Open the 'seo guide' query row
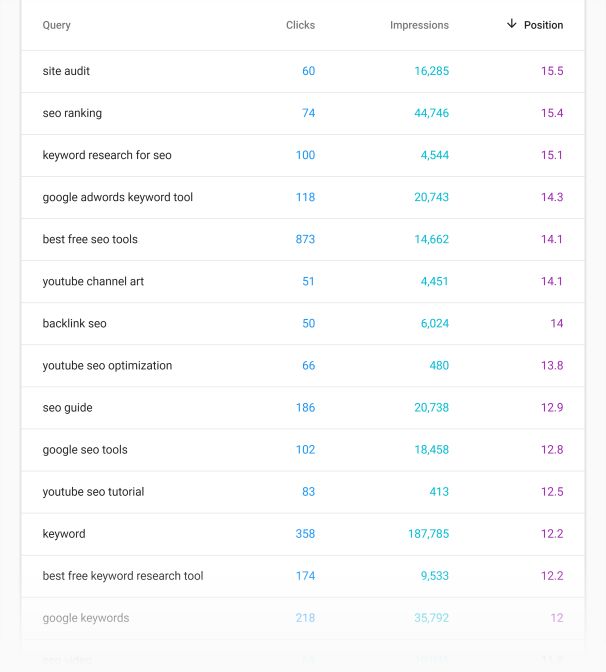This screenshot has width=606, height=672. point(67,407)
